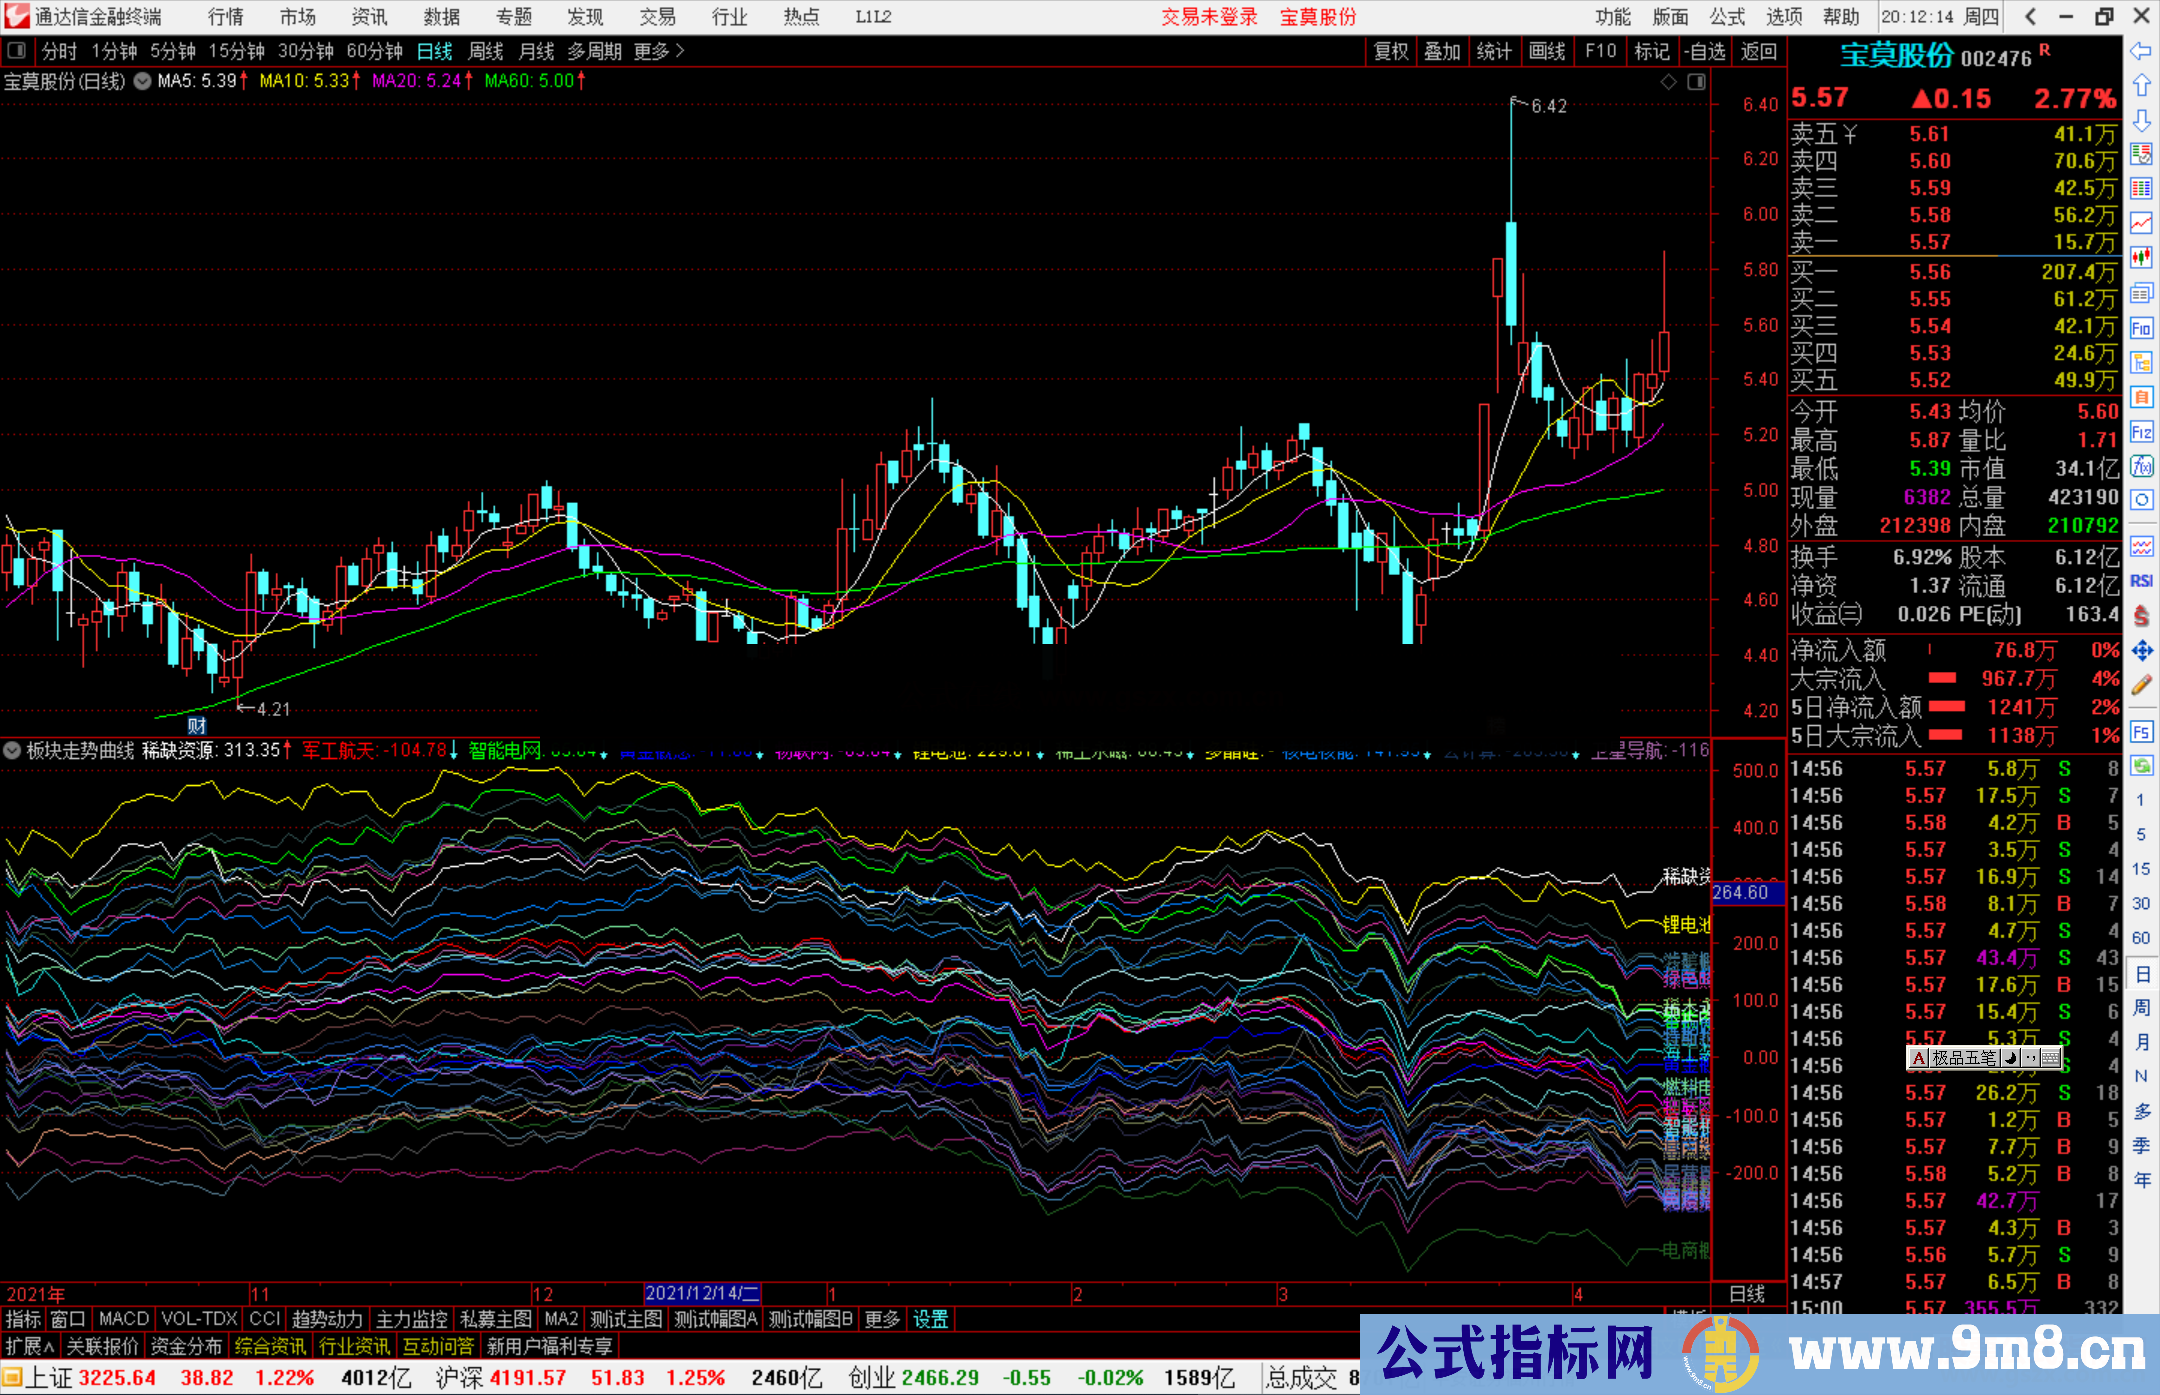This screenshot has width=2160, height=1395.
Task: Open the wavy lines indicator icon
Action: click(2141, 546)
